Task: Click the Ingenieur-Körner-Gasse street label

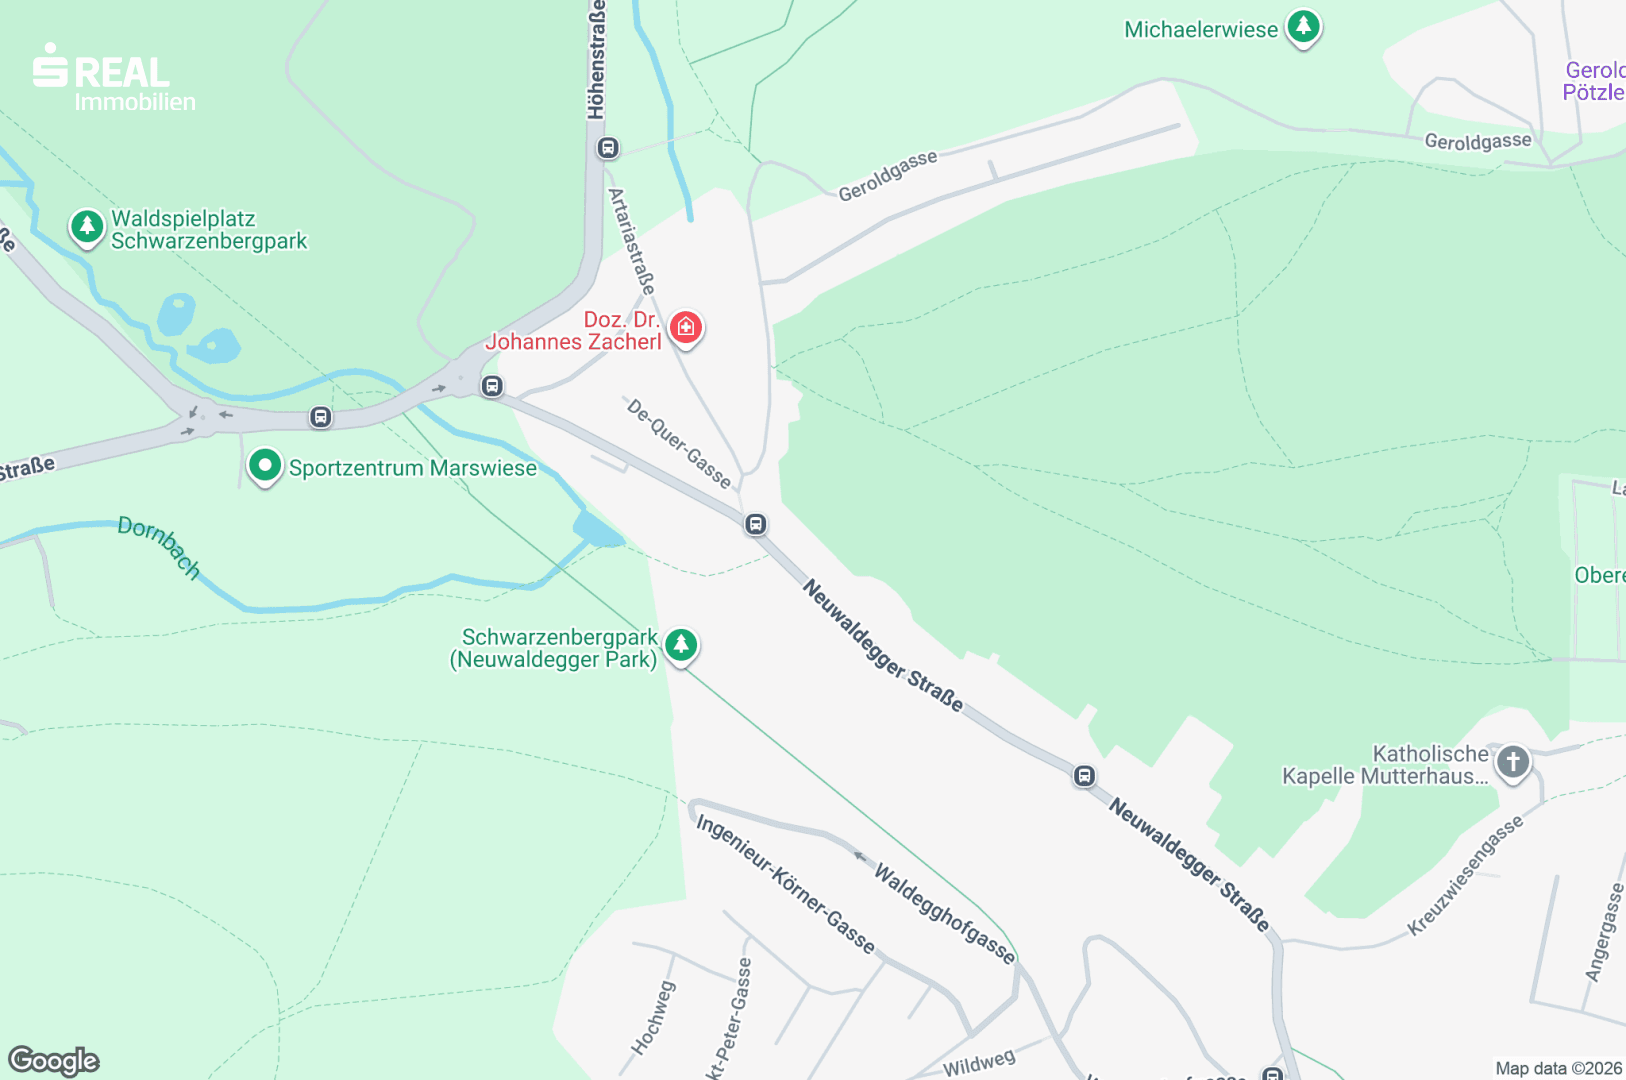Action: coord(786,884)
